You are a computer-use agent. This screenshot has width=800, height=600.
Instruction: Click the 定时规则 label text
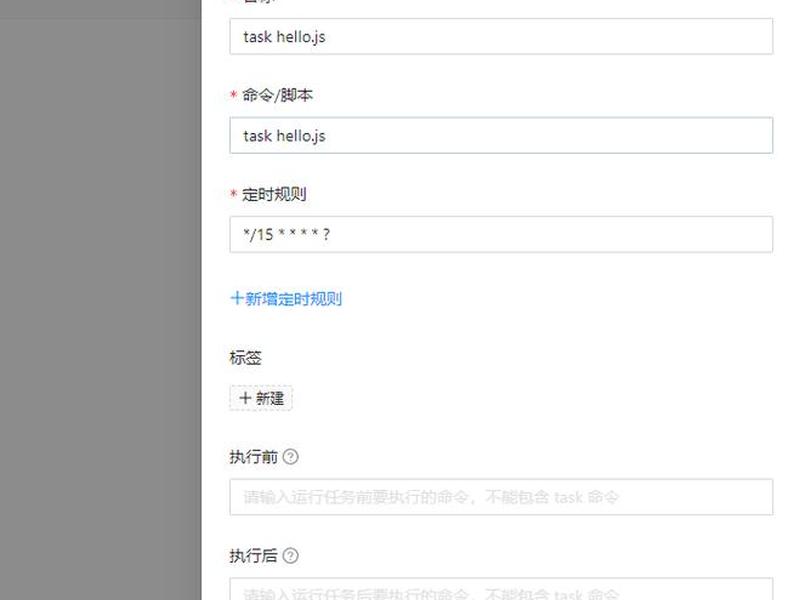(x=274, y=194)
